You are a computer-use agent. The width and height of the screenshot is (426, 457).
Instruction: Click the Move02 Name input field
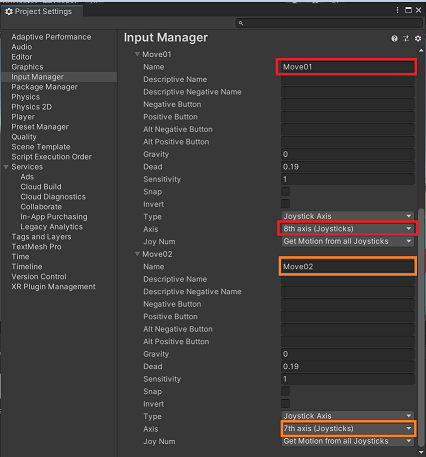(348, 267)
